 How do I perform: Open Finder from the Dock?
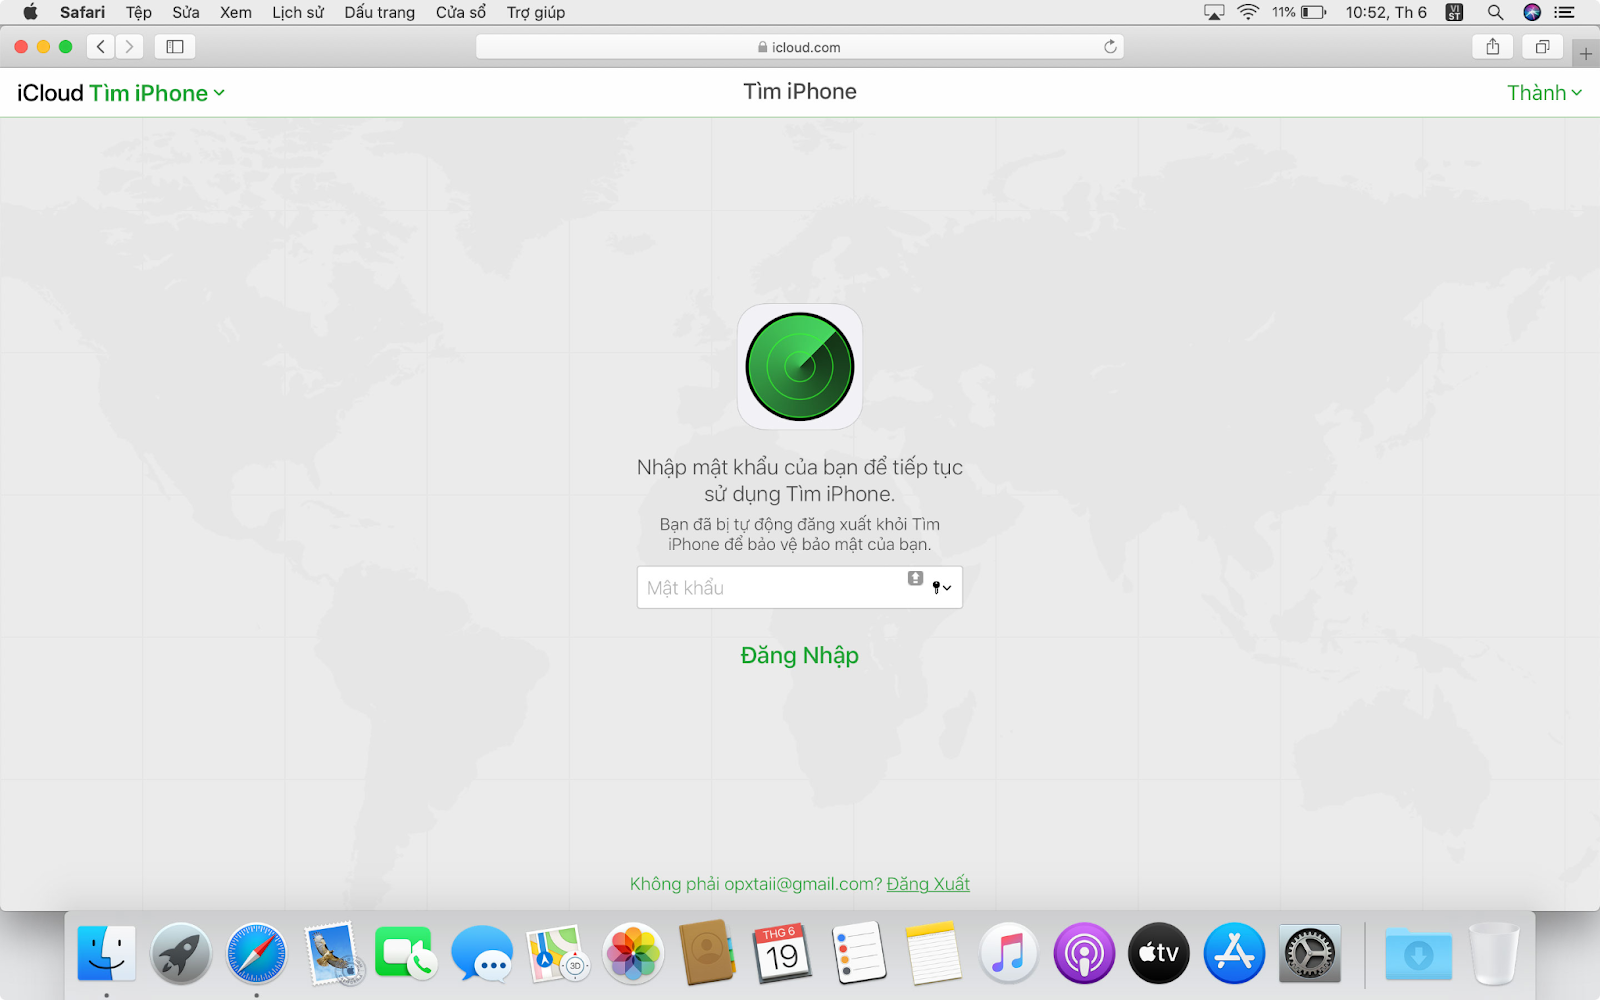[x=106, y=954]
